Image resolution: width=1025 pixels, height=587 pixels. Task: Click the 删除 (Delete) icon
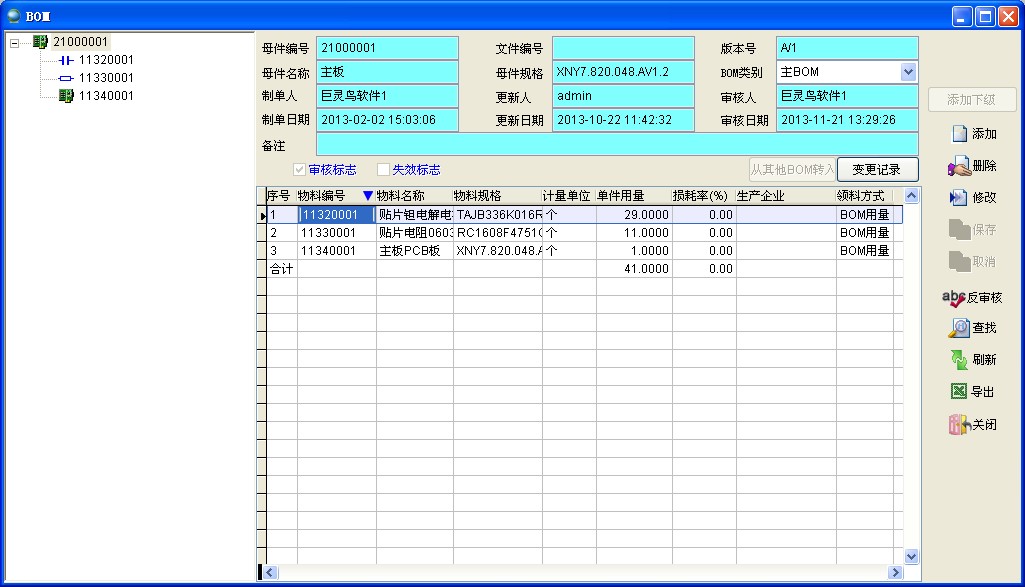[x=959, y=166]
